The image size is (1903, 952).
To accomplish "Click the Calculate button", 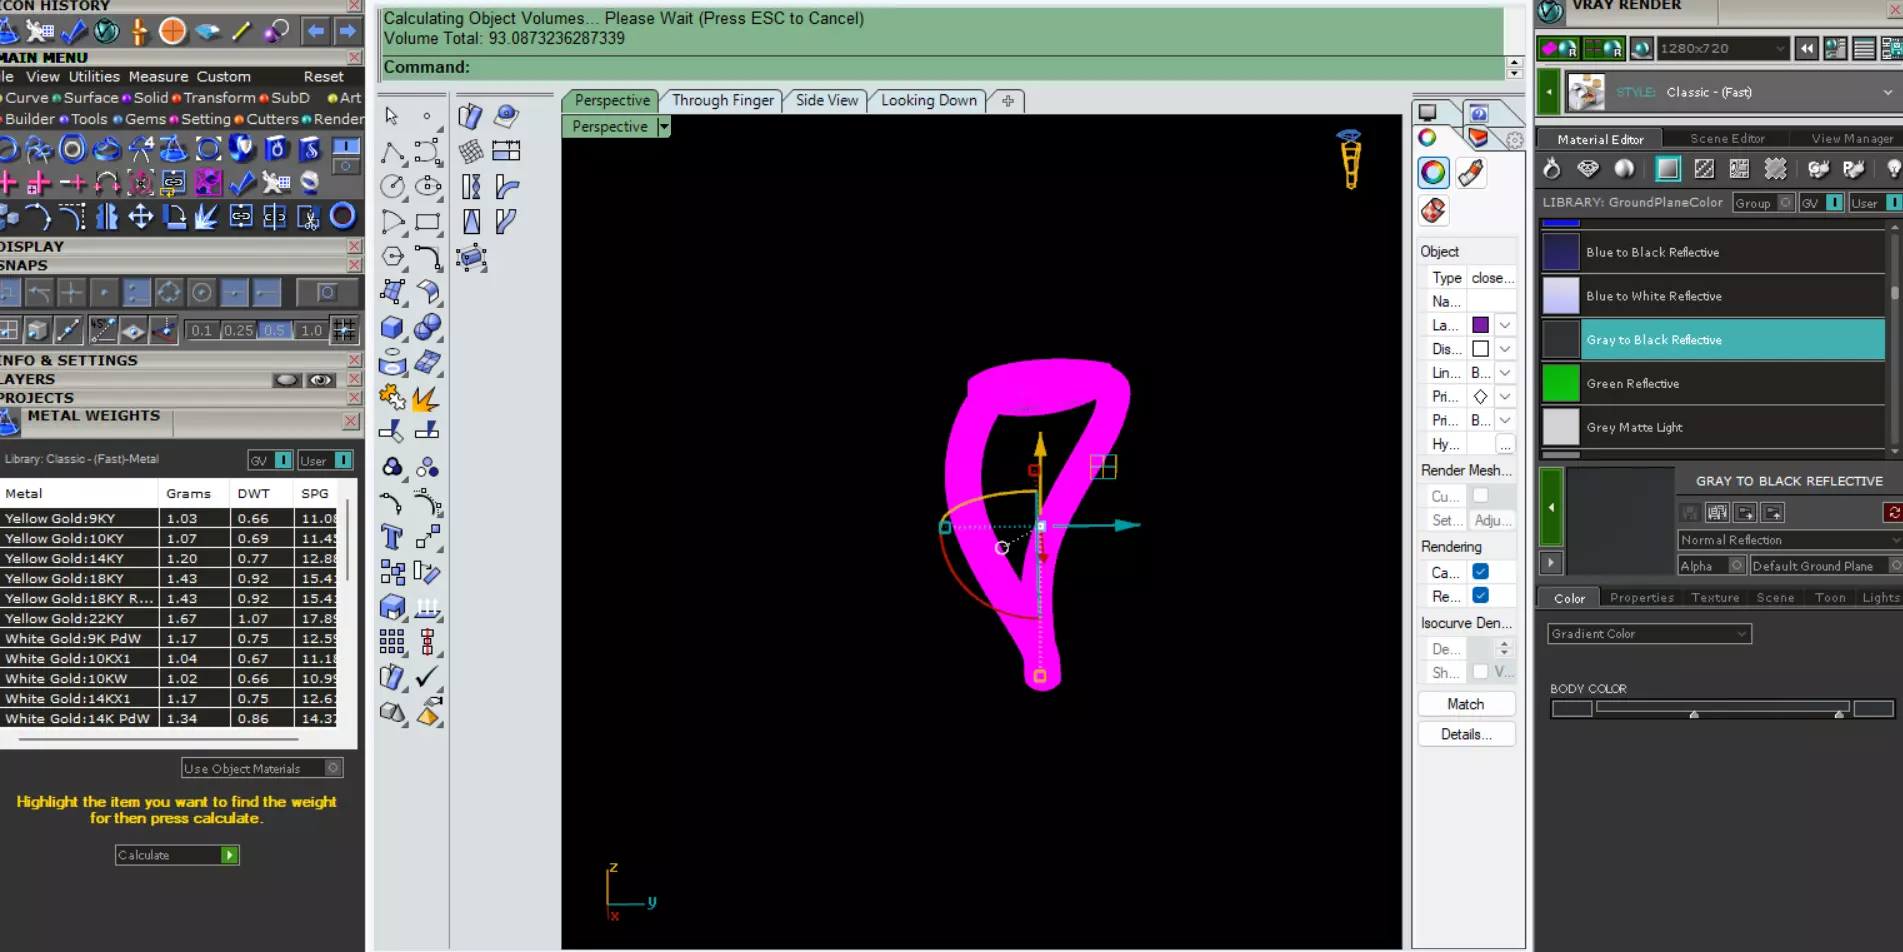I will [x=177, y=855].
